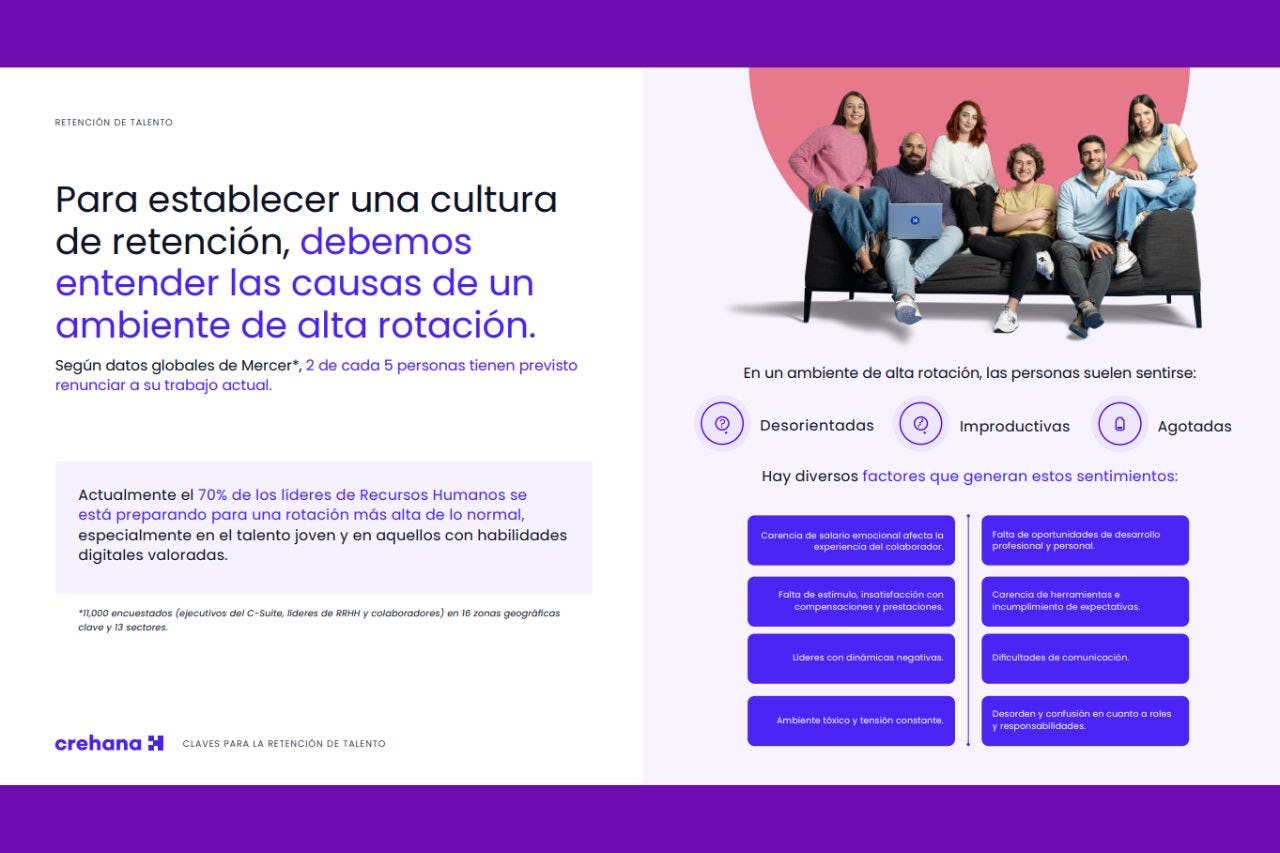Click the 'RETENCIÓN DE TALENTO' header label
Screen dimensions: 1280x853
(114, 123)
